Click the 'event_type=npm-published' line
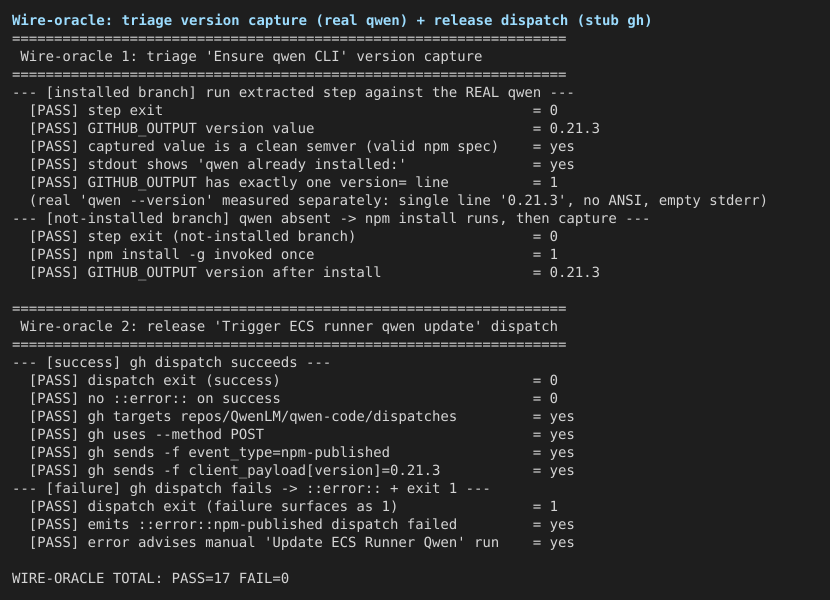The width and height of the screenshot is (830, 600). (302, 453)
